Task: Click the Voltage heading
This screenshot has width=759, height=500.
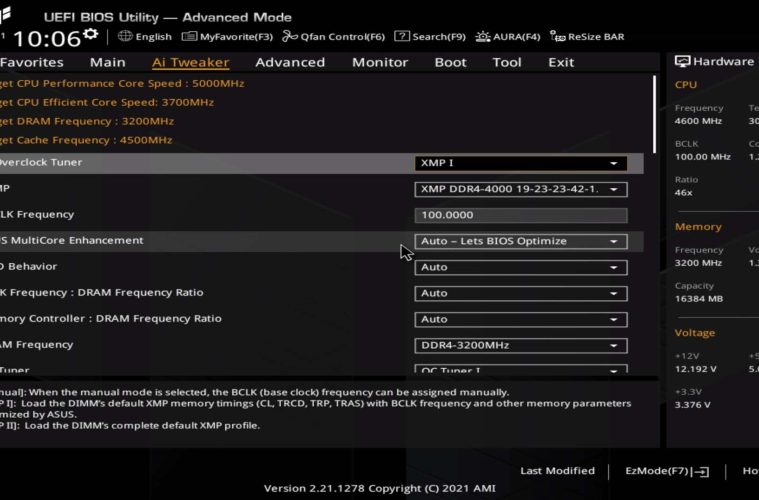Action: point(695,333)
